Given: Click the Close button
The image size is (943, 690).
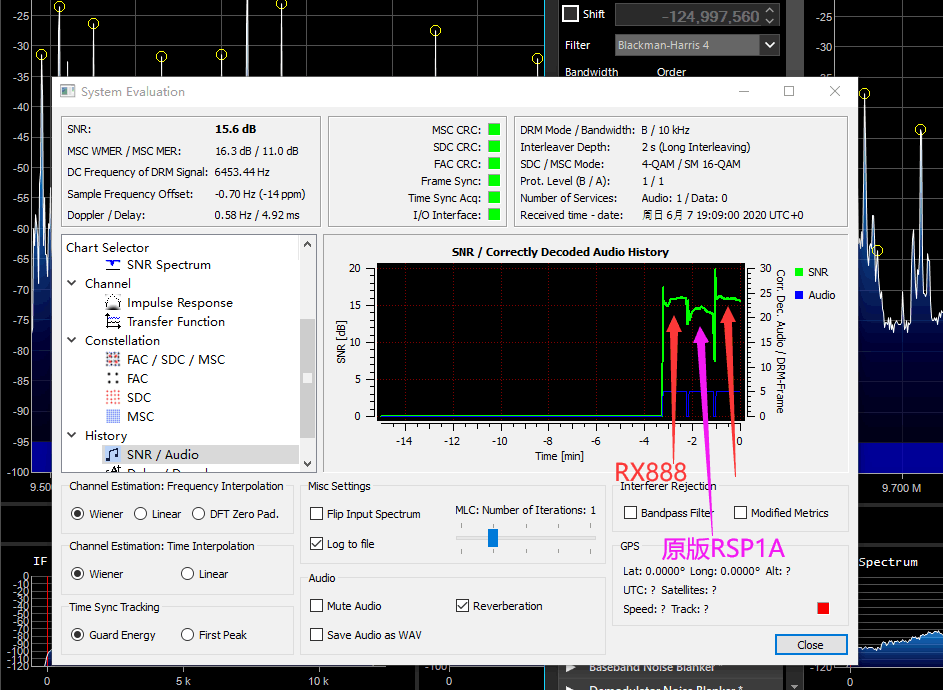Looking at the screenshot, I should click(810, 645).
